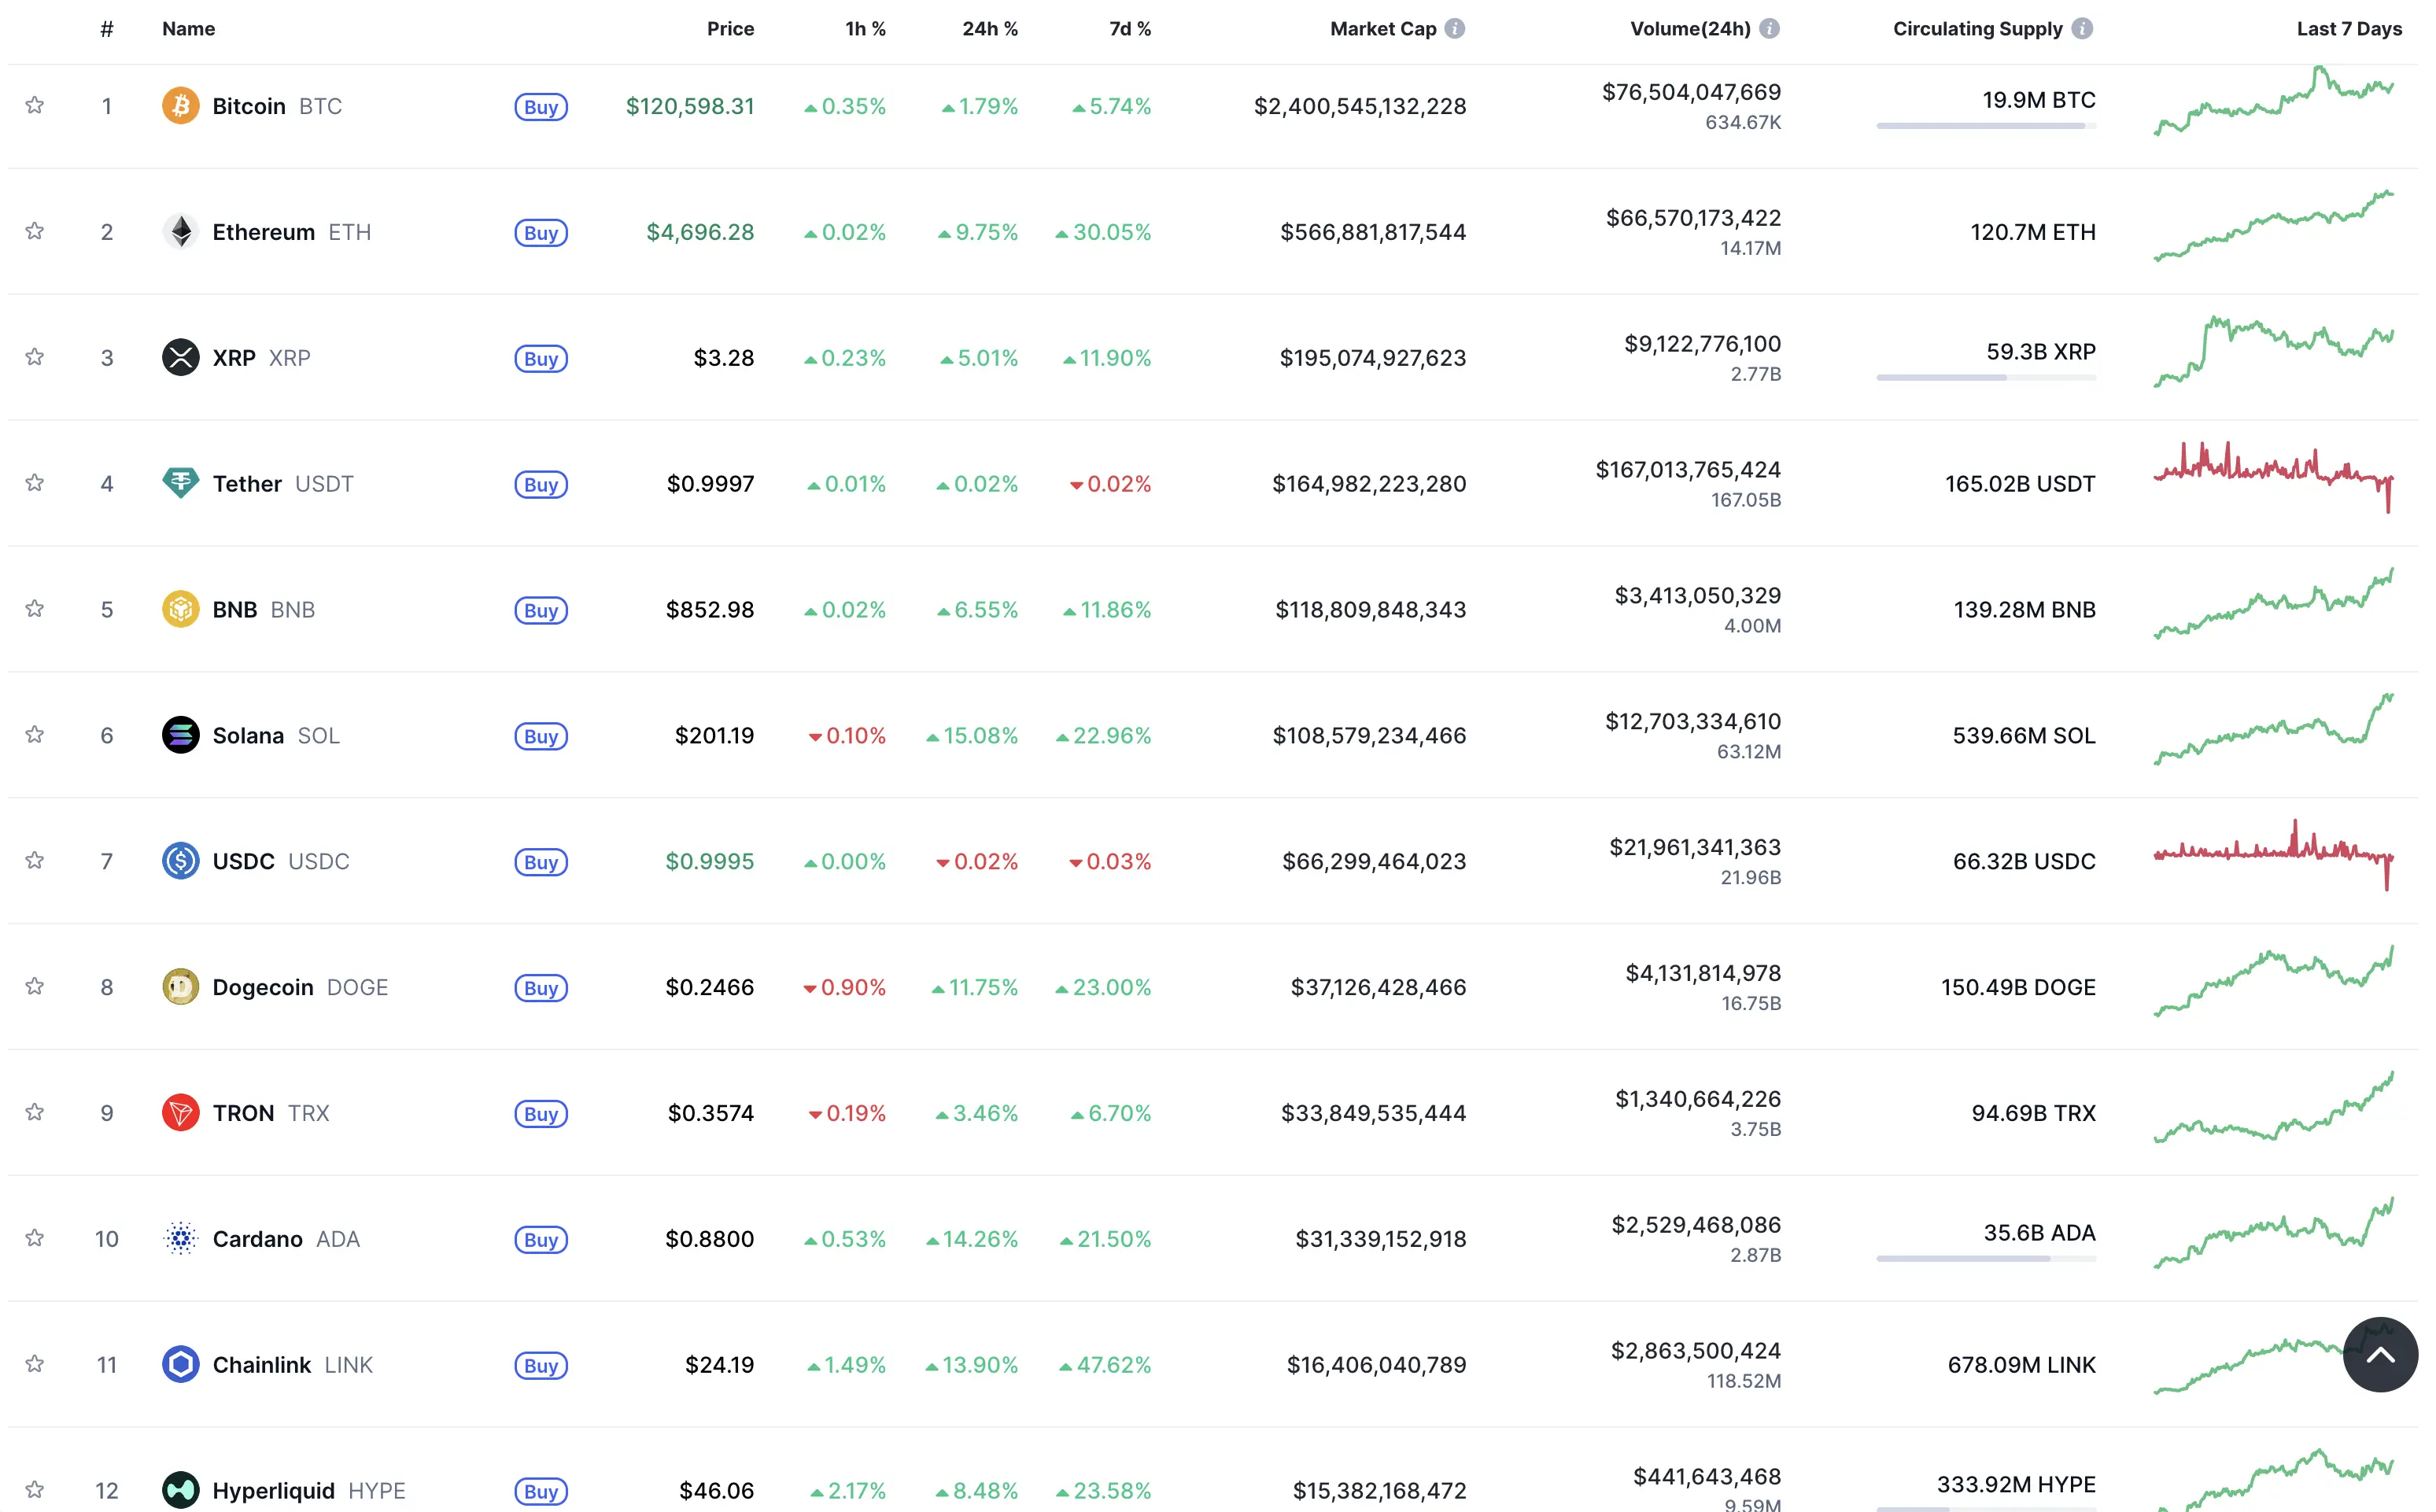Open the Circulating Supply info tooltip
Viewport: 2436px width, 1512px height.
pos(2083,28)
